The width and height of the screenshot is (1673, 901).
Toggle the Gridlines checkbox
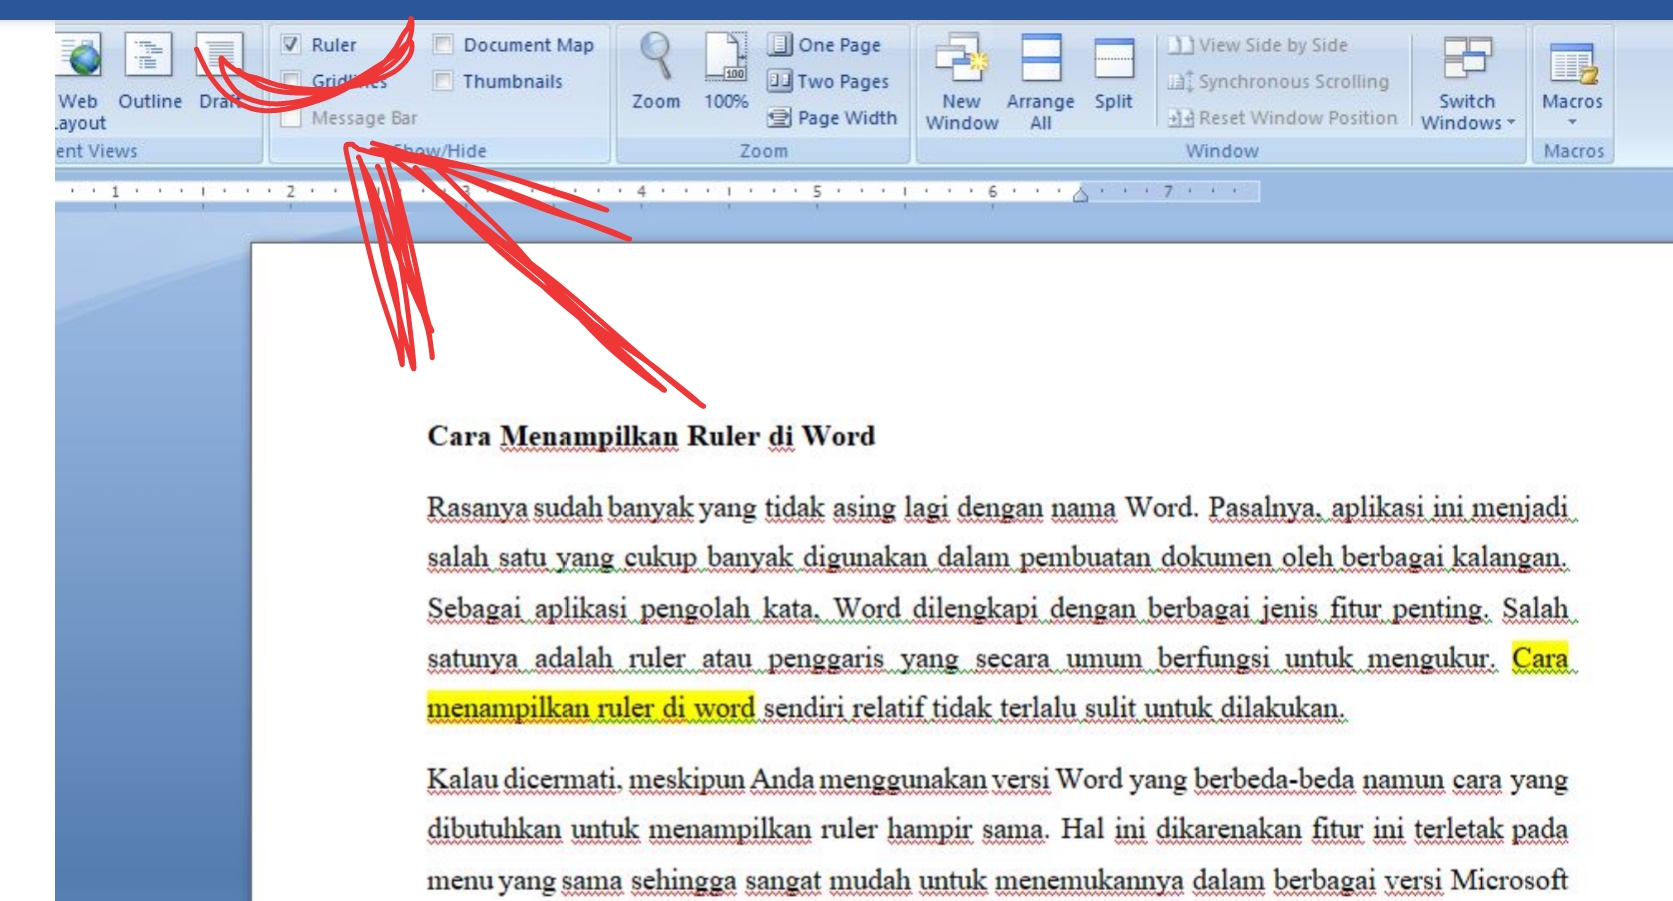(x=291, y=81)
